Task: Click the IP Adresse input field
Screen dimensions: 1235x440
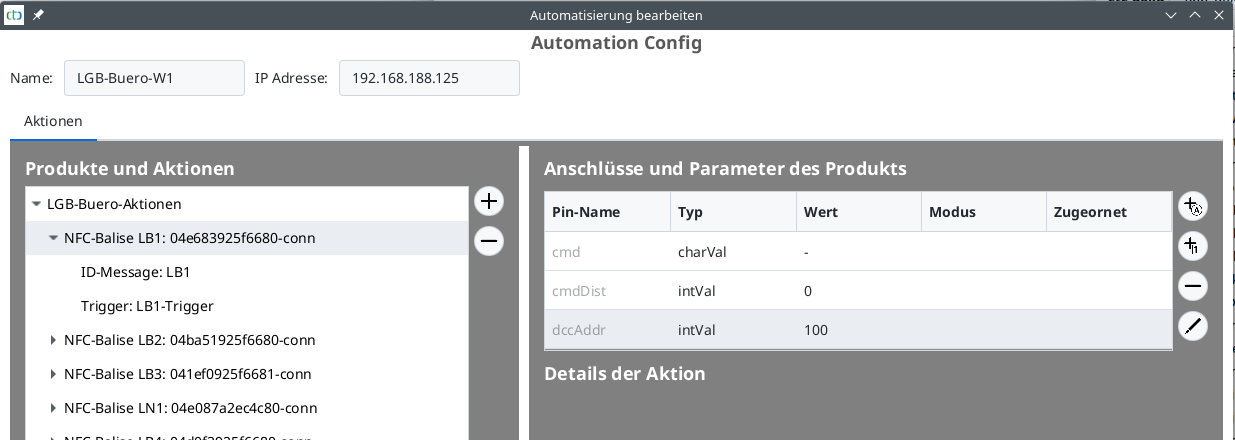Action: pyautogui.click(x=429, y=78)
